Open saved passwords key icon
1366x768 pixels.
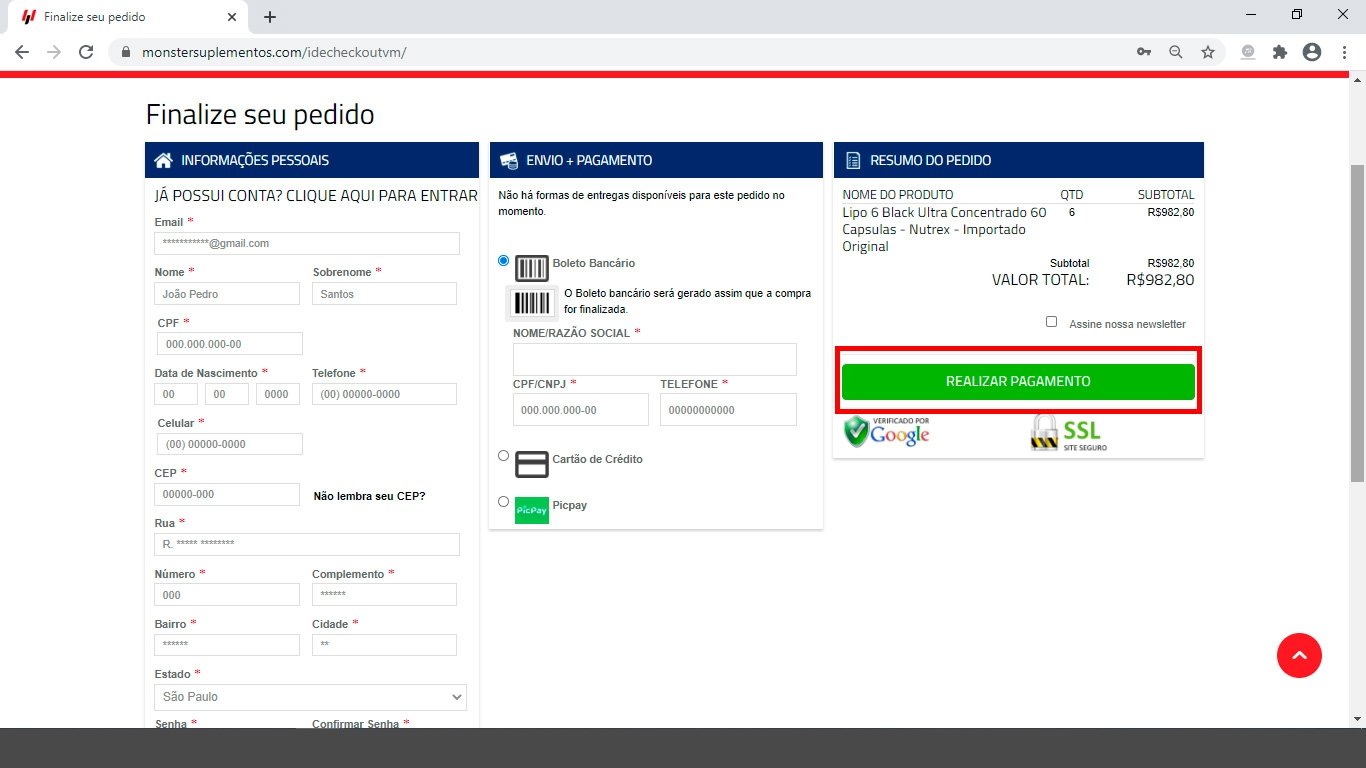[1144, 52]
